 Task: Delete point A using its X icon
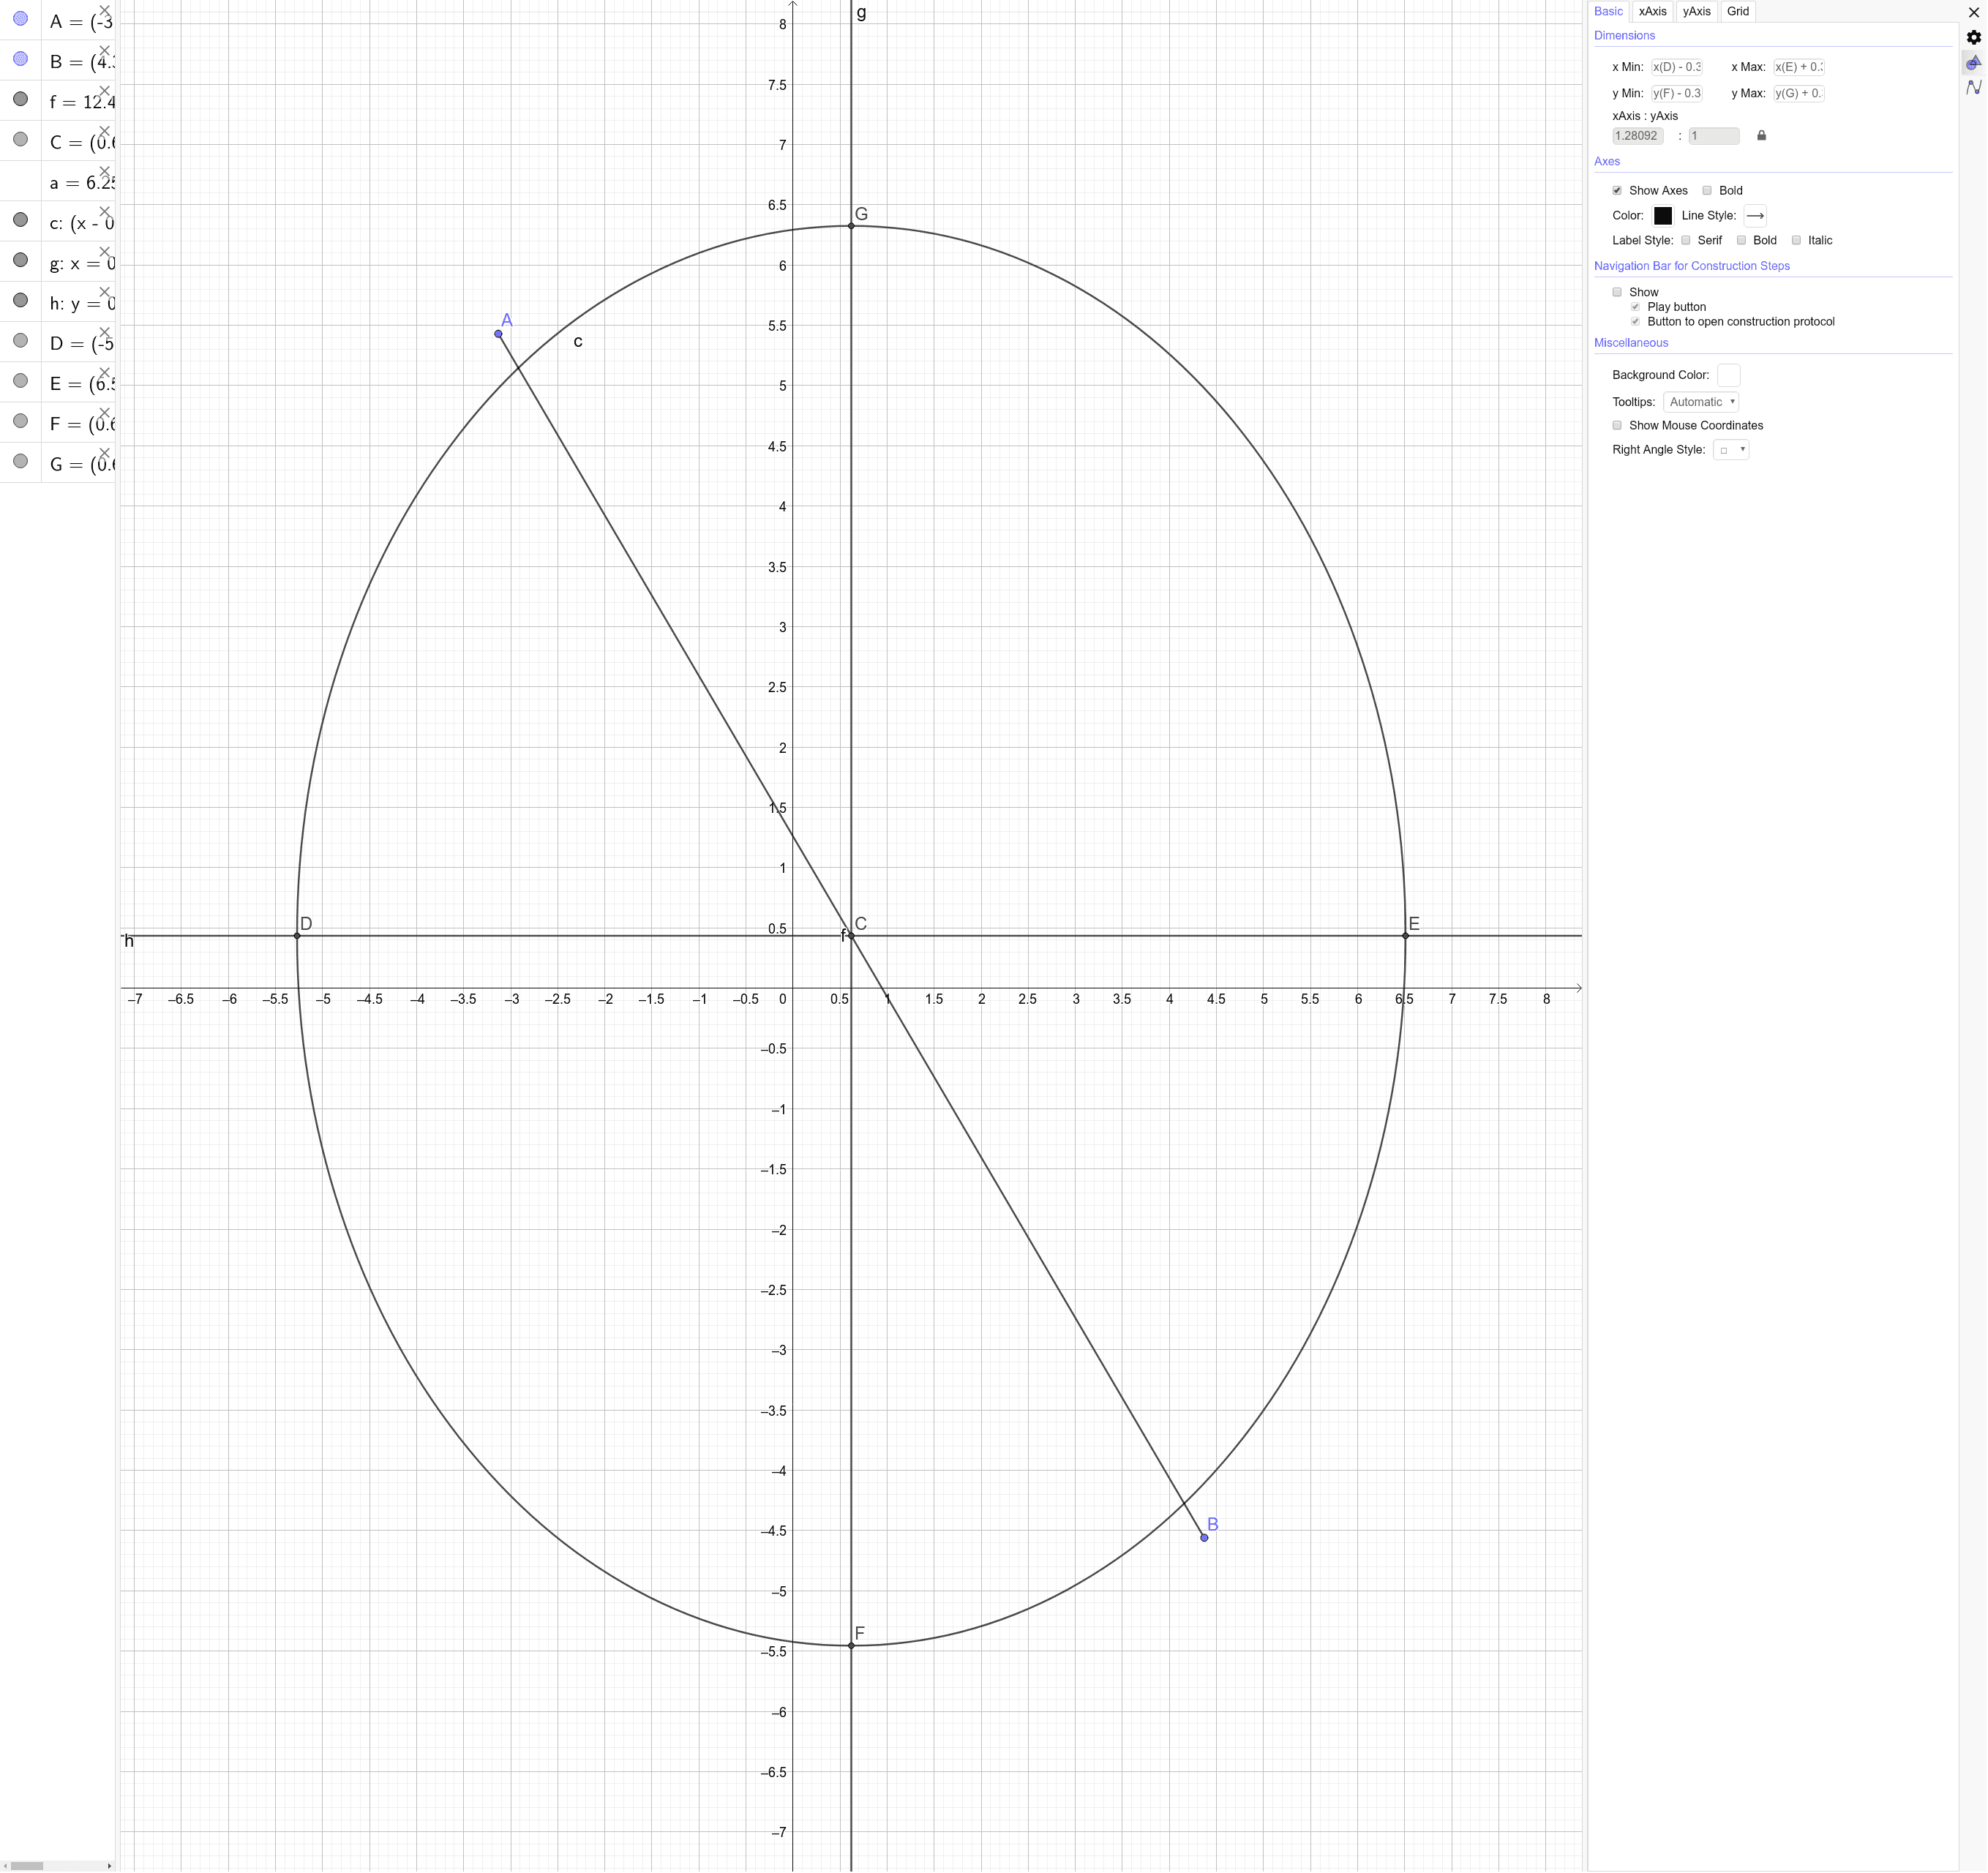click(105, 11)
